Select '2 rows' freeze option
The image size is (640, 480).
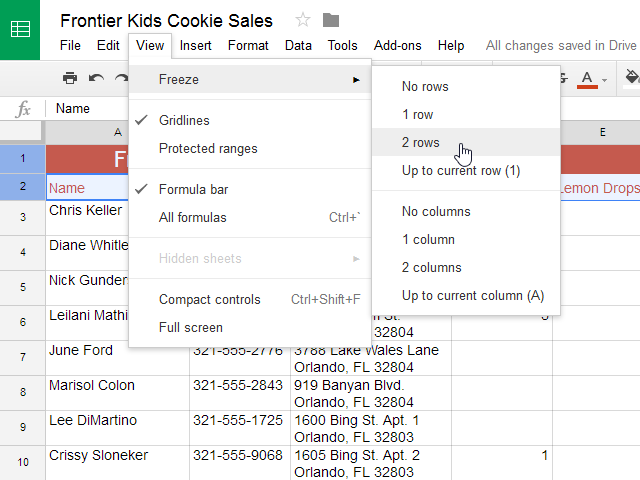pyautogui.click(x=421, y=143)
